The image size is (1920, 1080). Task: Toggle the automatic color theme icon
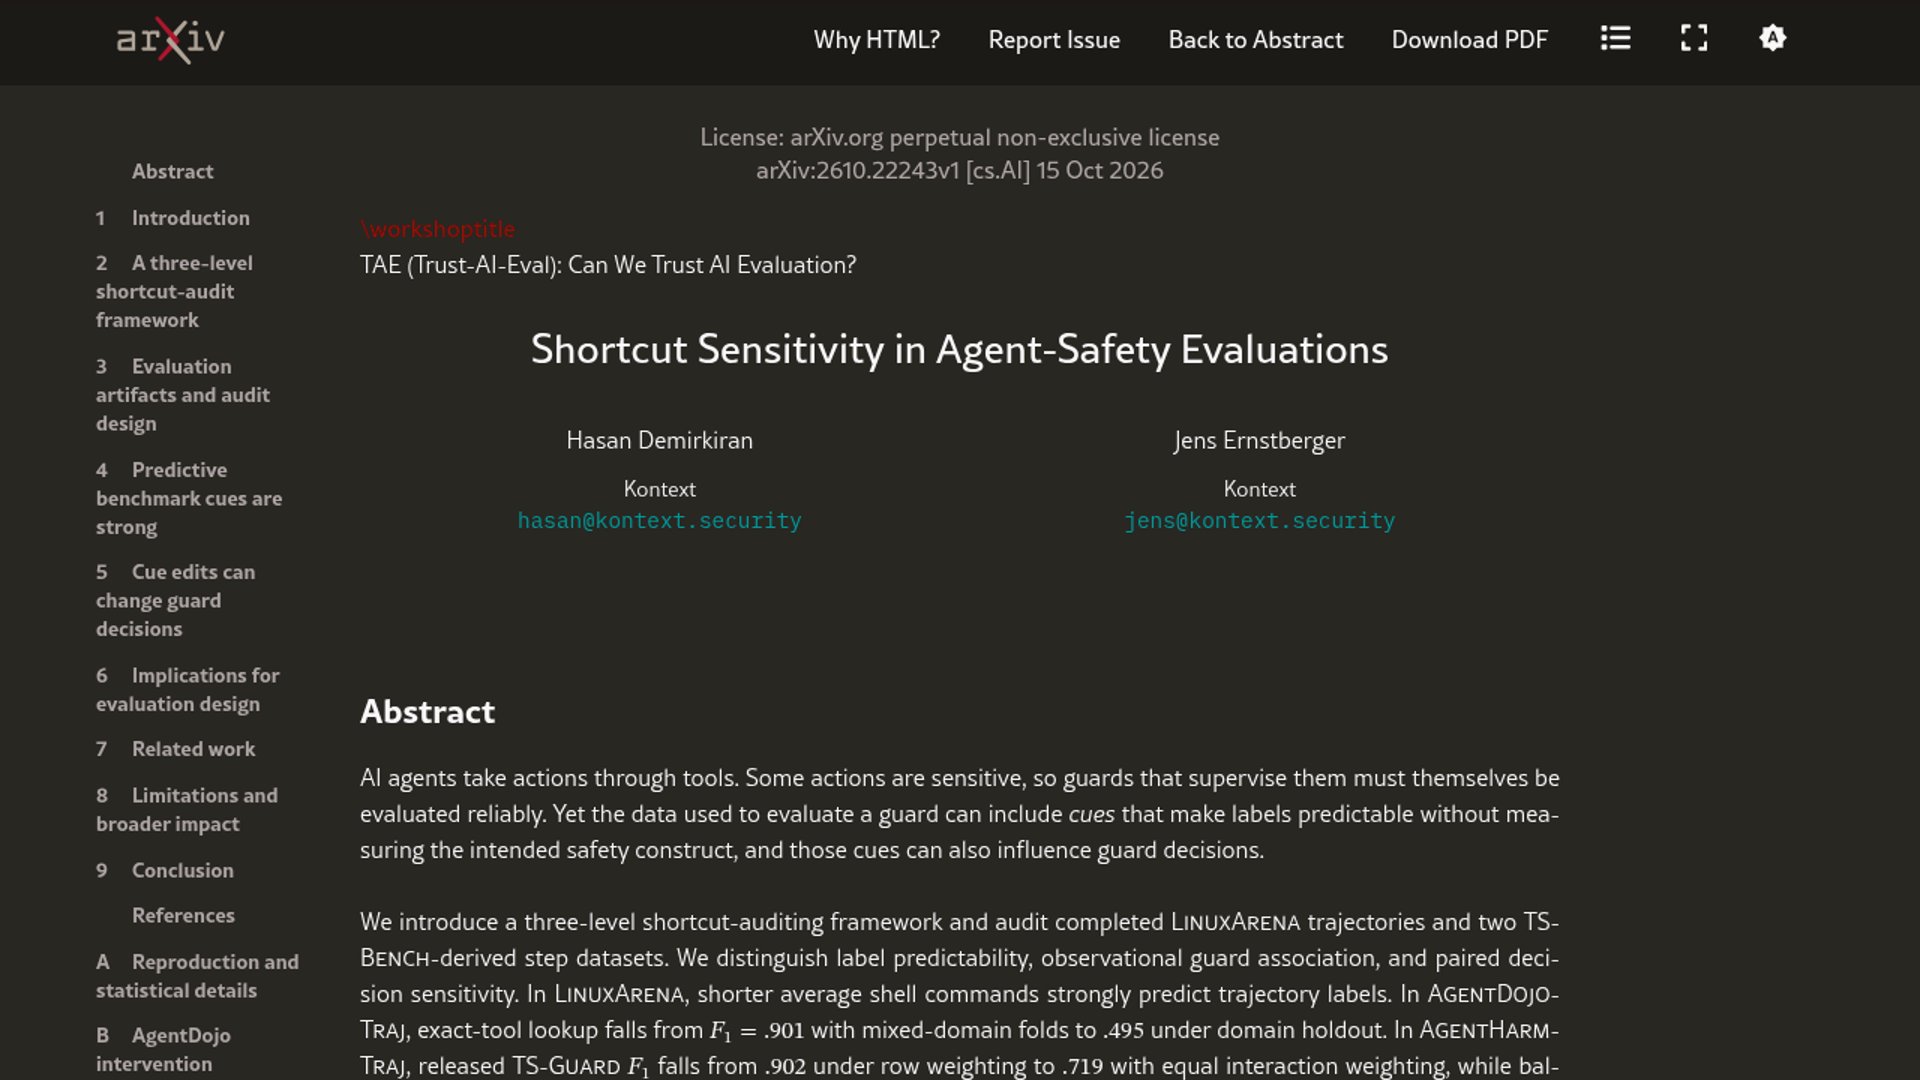tap(1772, 39)
